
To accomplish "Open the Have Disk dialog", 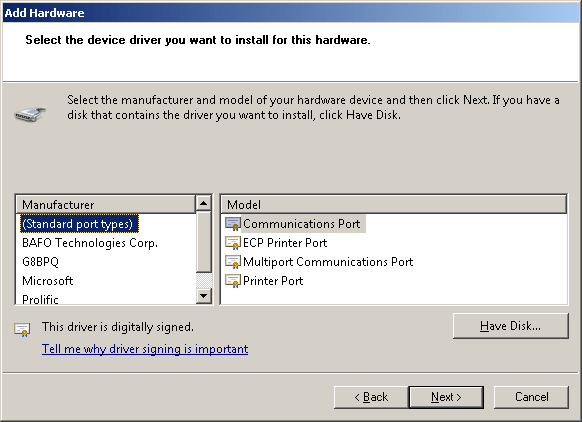I will pos(510,326).
